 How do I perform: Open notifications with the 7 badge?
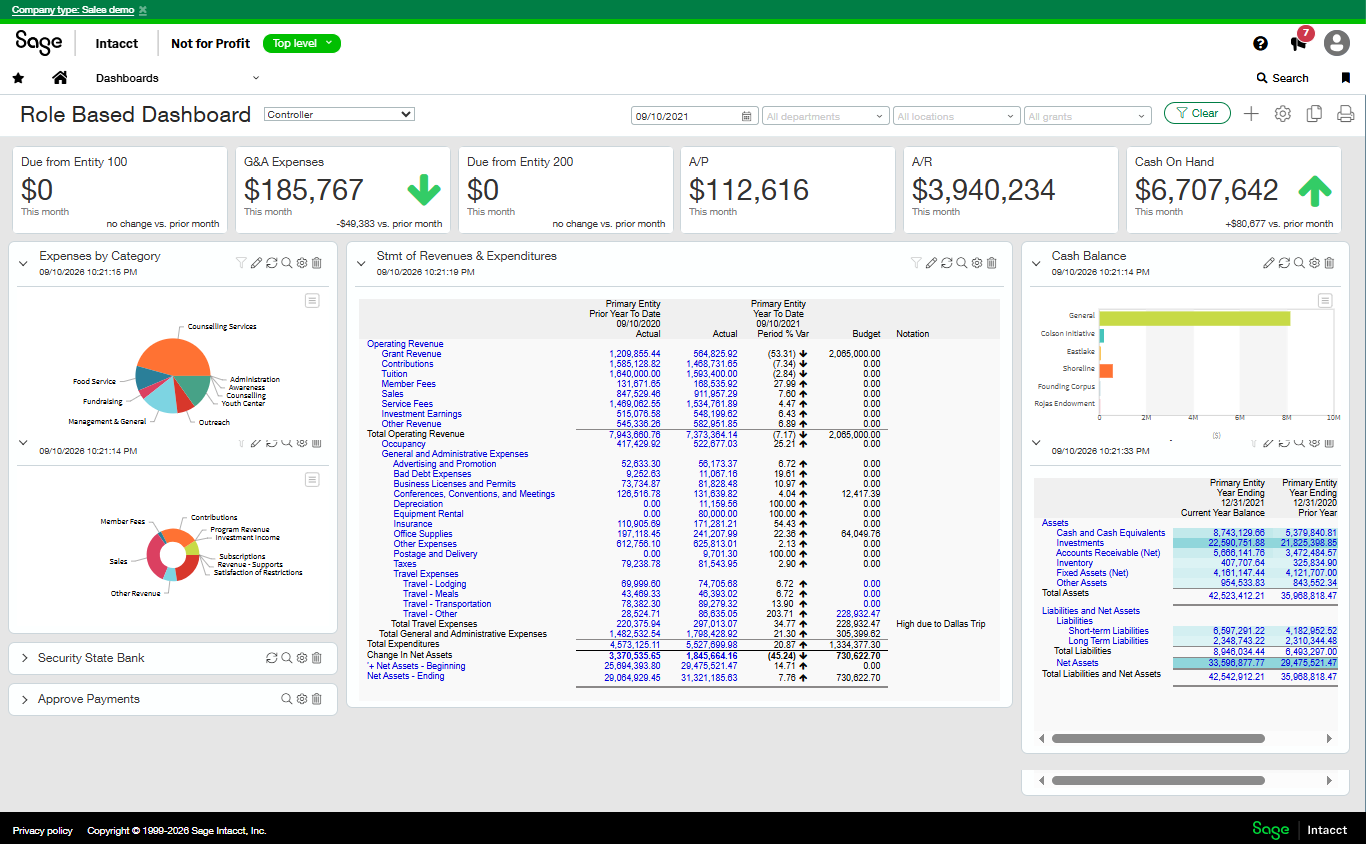1300,41
